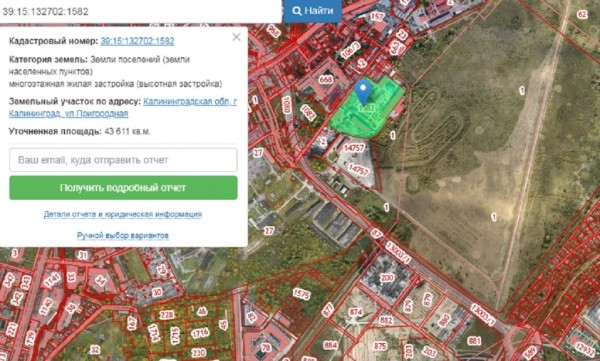Click parcel label 968 on map

click(274, 31)
